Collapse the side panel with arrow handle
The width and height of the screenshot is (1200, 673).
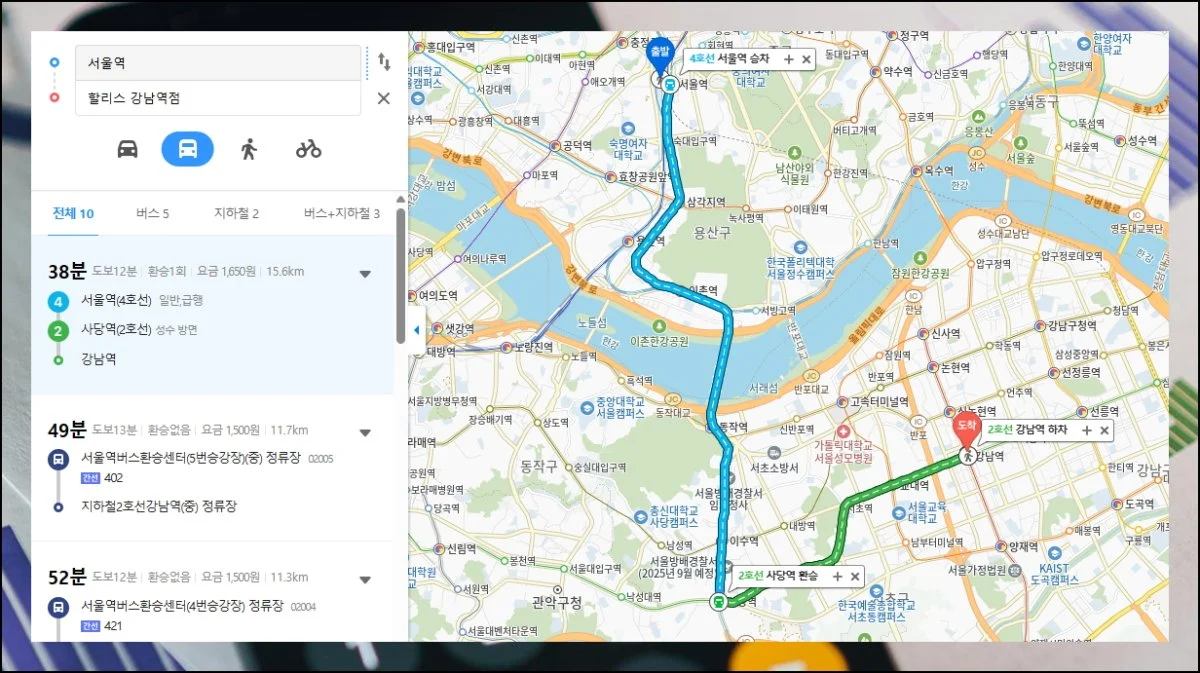tap(416, 331)
